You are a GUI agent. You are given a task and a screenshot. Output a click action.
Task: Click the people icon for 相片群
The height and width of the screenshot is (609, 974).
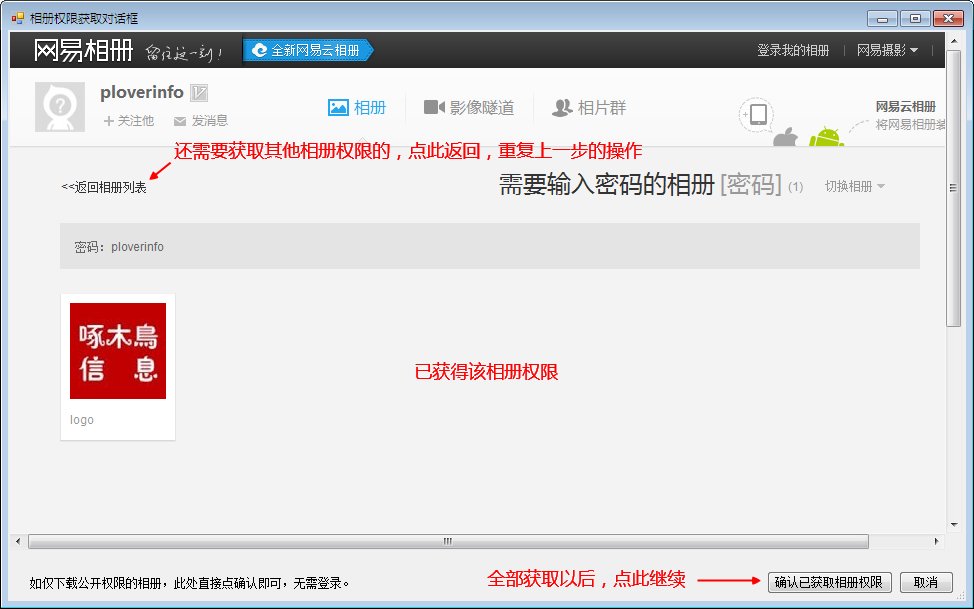562,108
